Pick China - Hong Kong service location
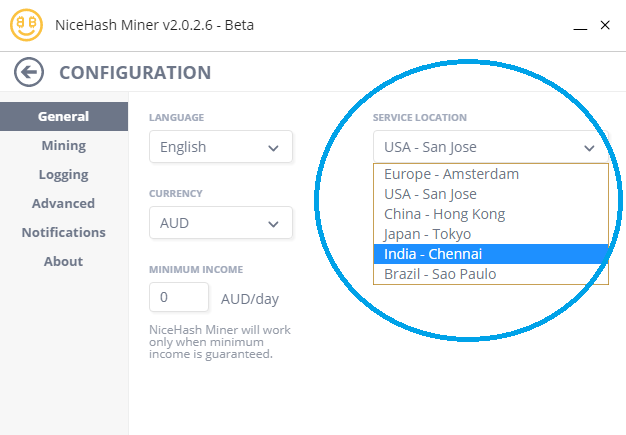 tap(491, 214)
